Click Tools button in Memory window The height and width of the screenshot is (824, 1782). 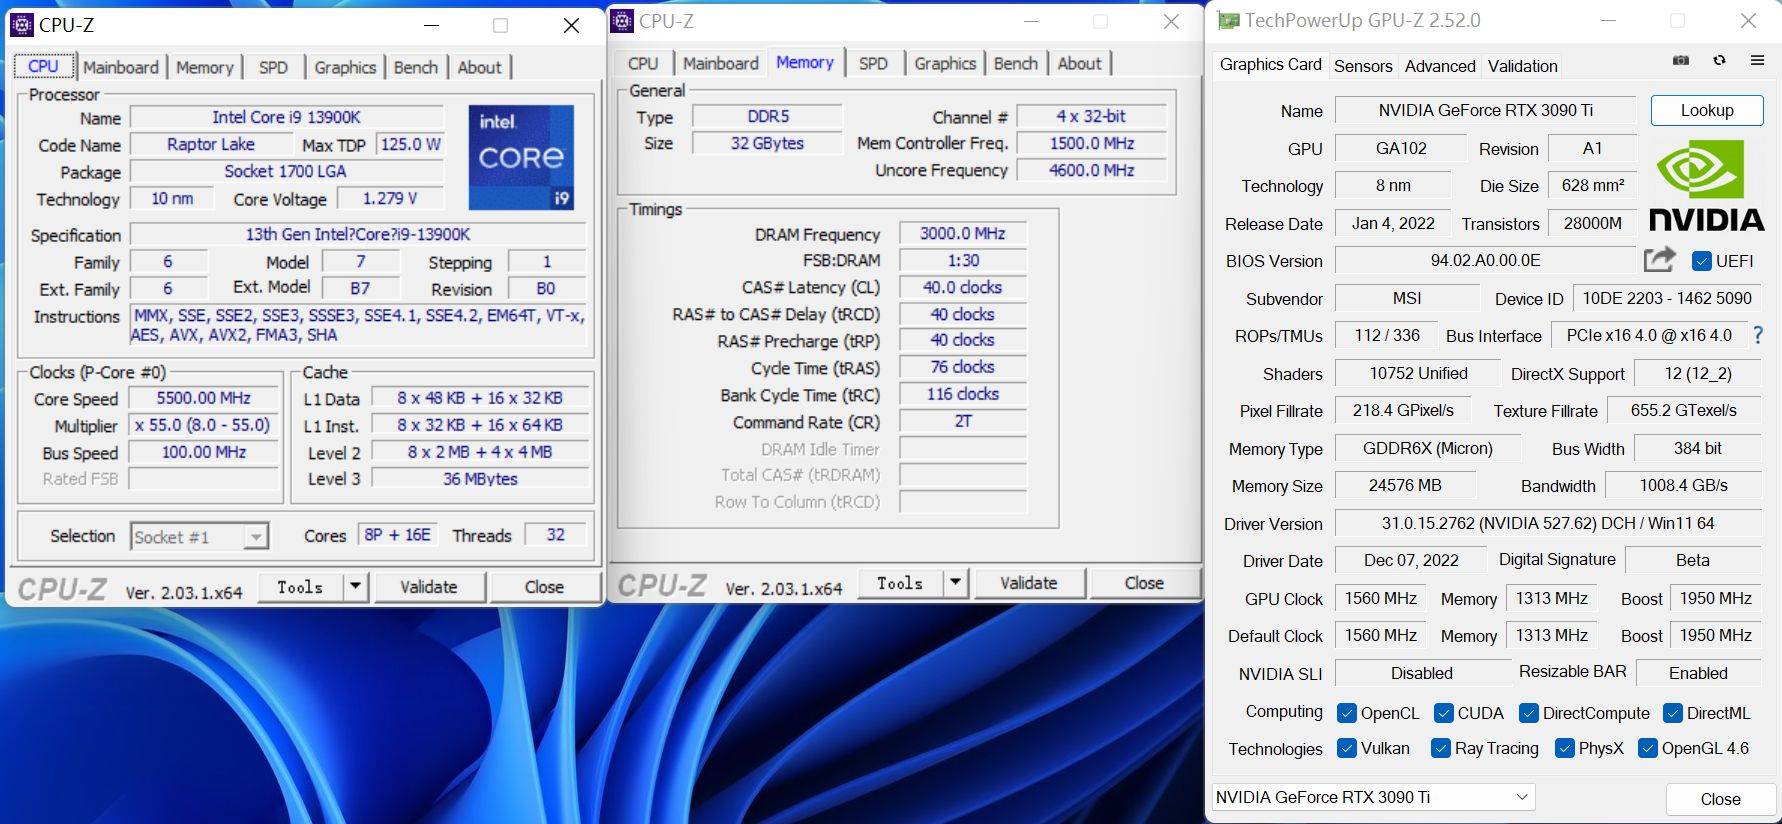pos(900,583)
